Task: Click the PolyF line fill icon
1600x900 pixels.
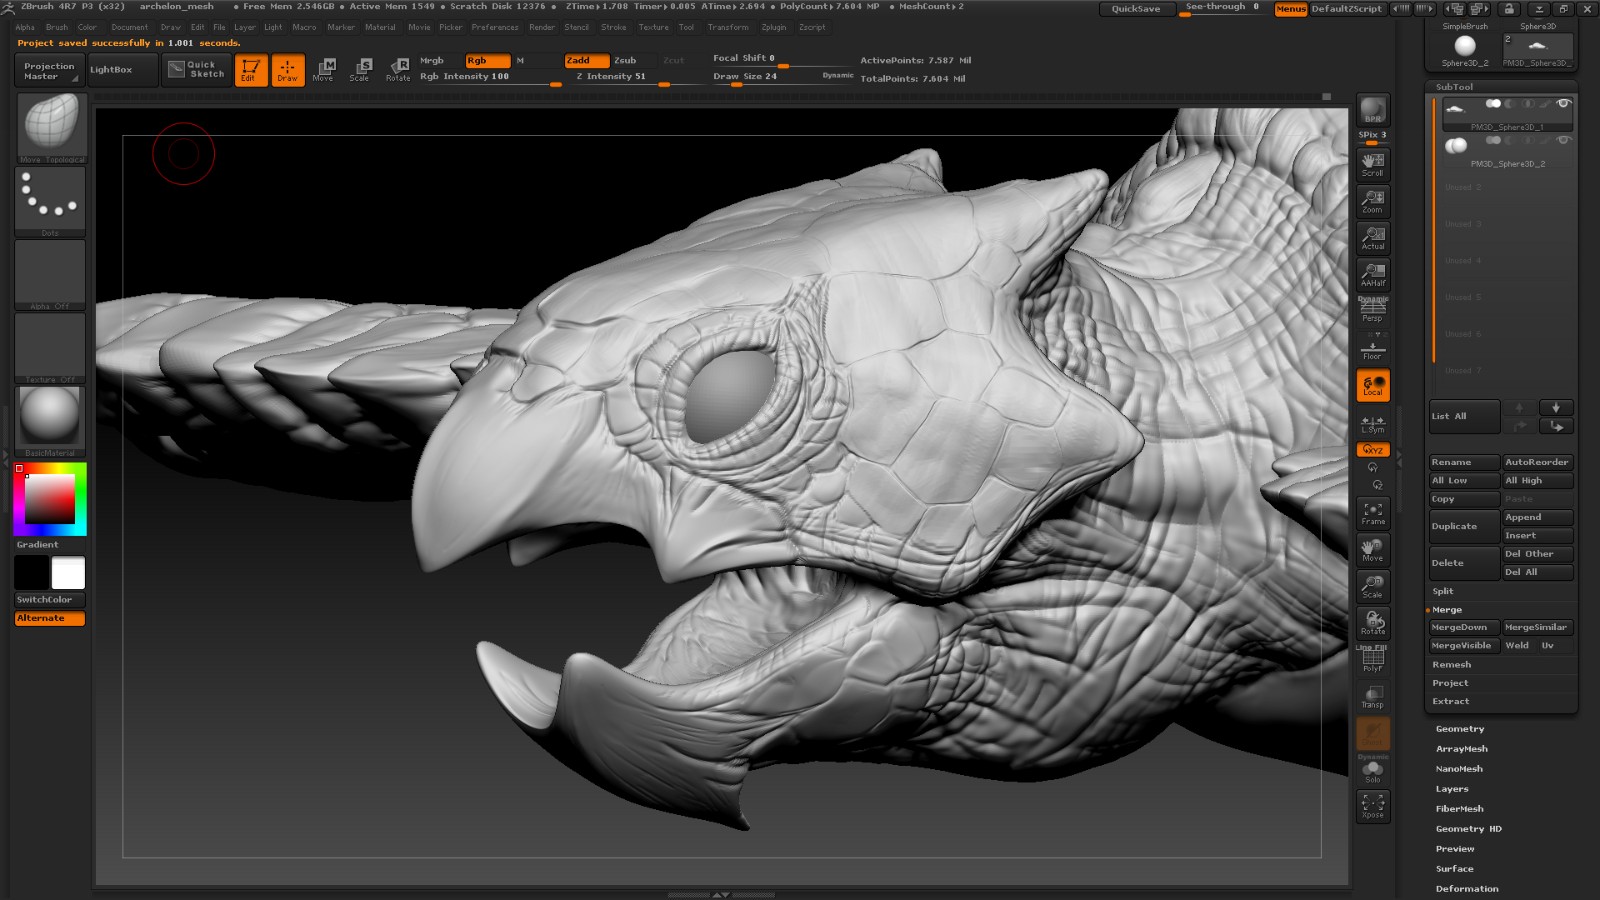Action: point(1373,659)
